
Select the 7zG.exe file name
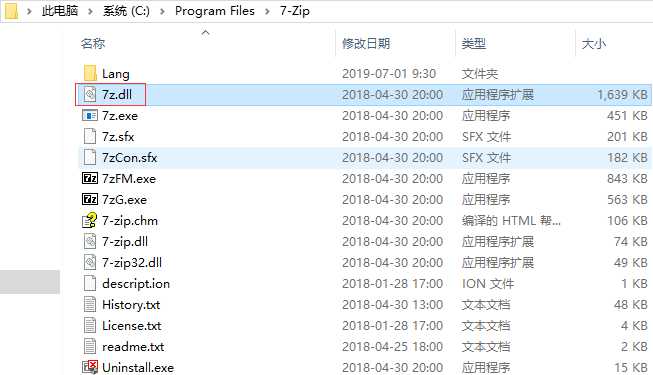[125, 200]
